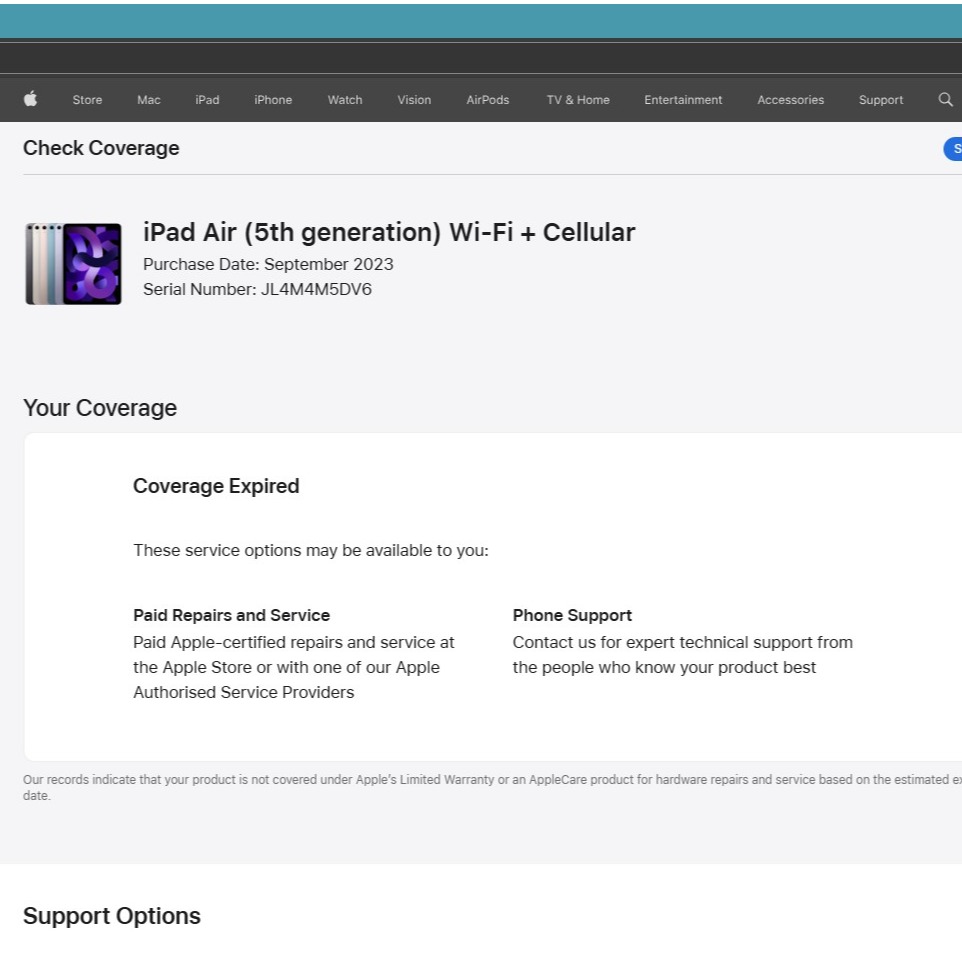Click the Your Coverage heading

pos(100,408)
